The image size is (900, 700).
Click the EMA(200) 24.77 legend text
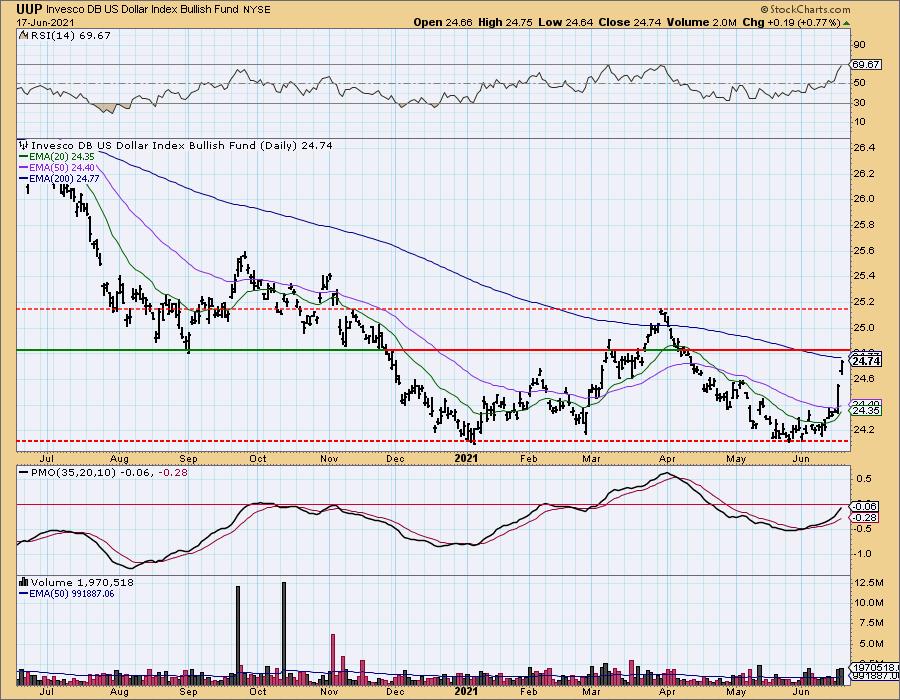[x=64, y=178]
